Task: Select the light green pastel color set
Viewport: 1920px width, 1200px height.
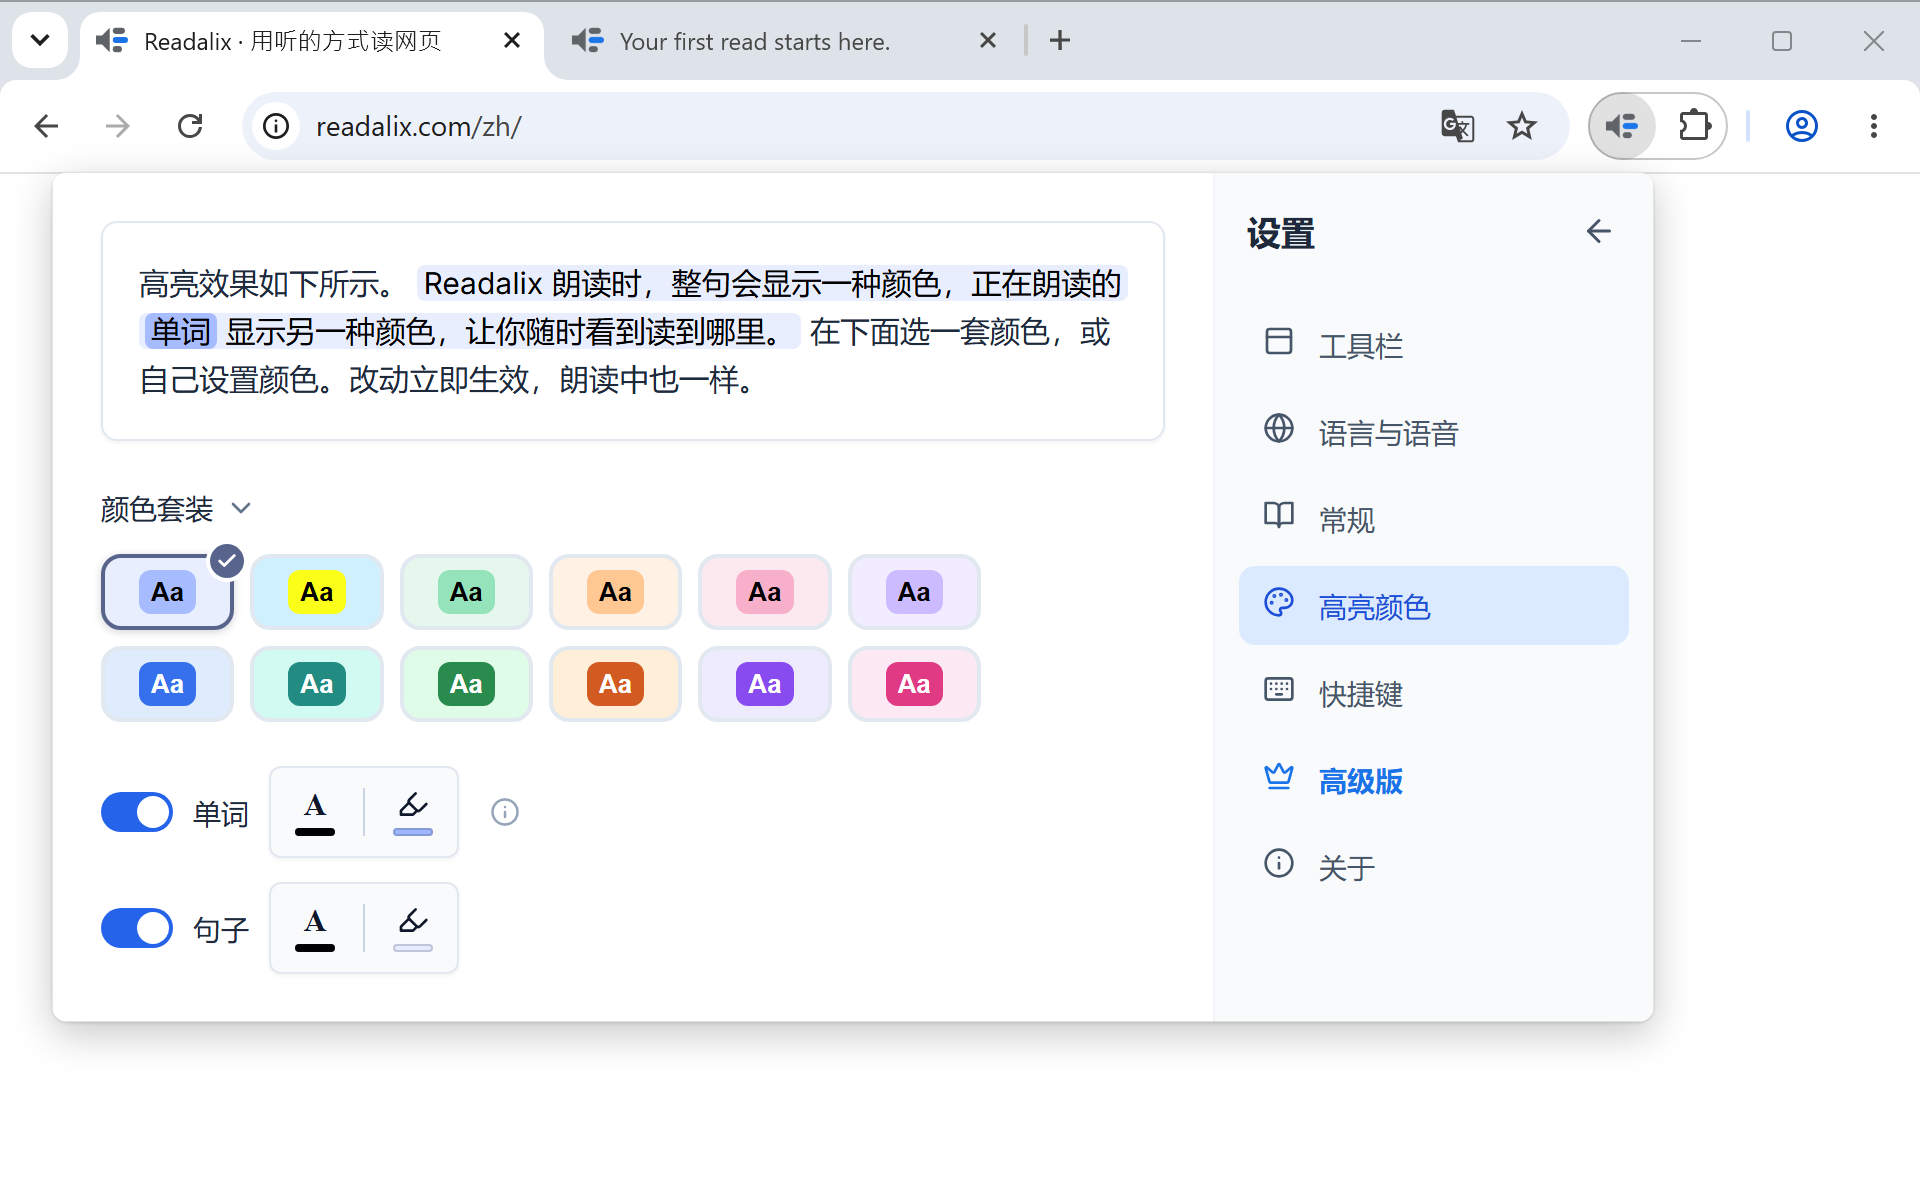Action: coord(466,592)
